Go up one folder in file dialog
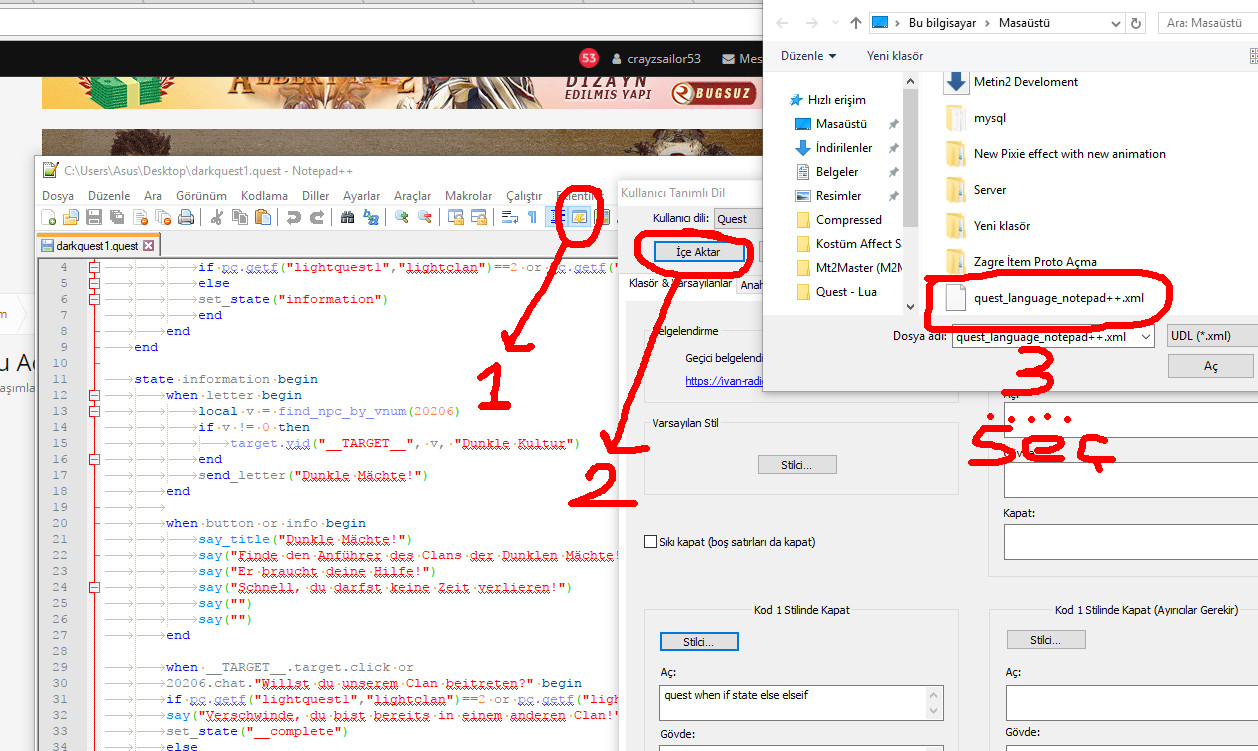Screen dimensions: 1258x751 [x=856, y=22]
